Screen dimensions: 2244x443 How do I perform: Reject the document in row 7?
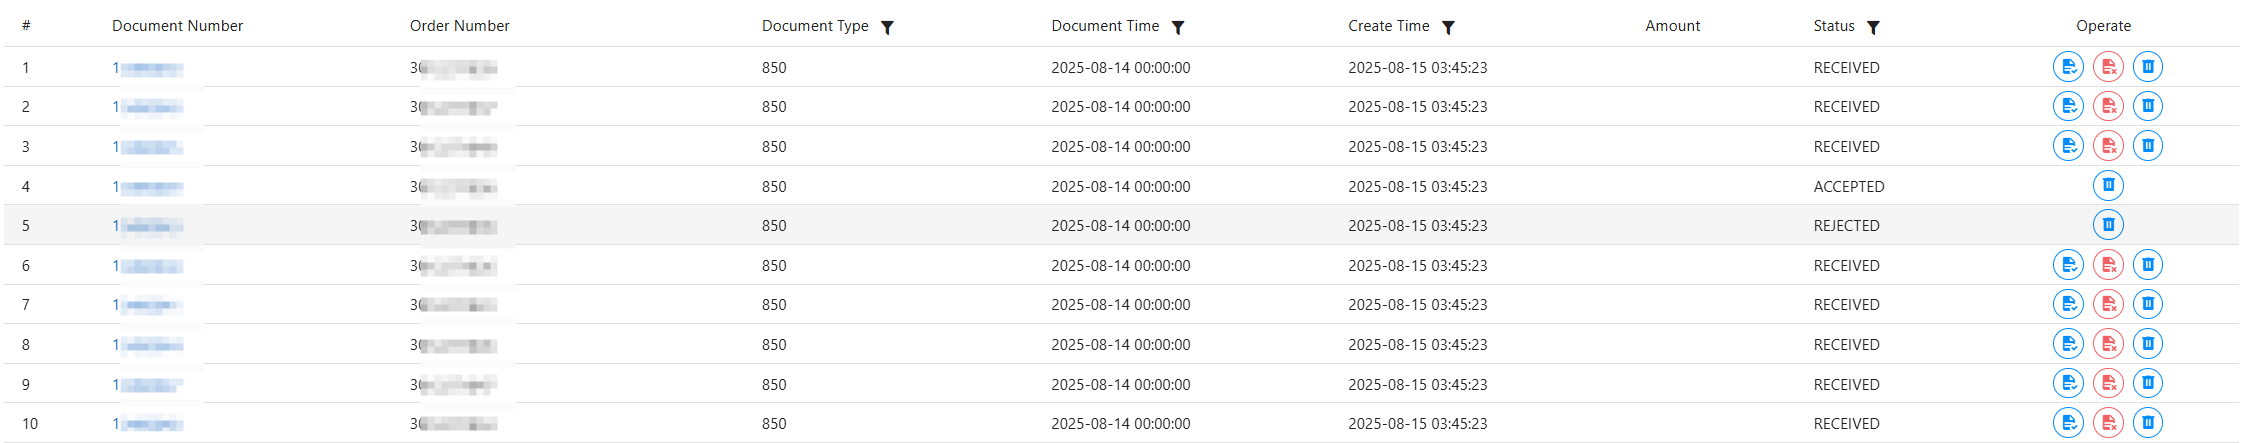pos(2107,304)
